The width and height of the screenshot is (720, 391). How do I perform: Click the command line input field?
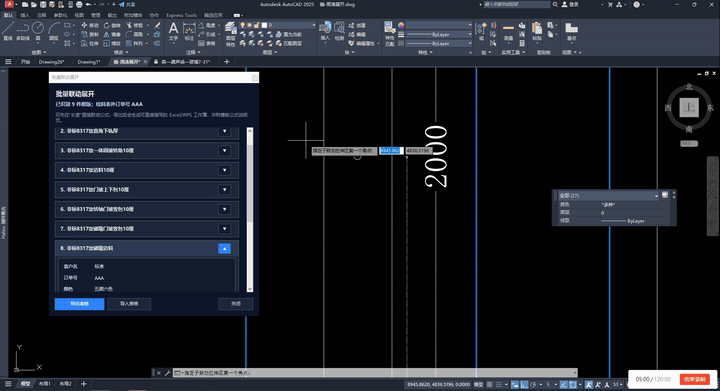tap(375, 373)
